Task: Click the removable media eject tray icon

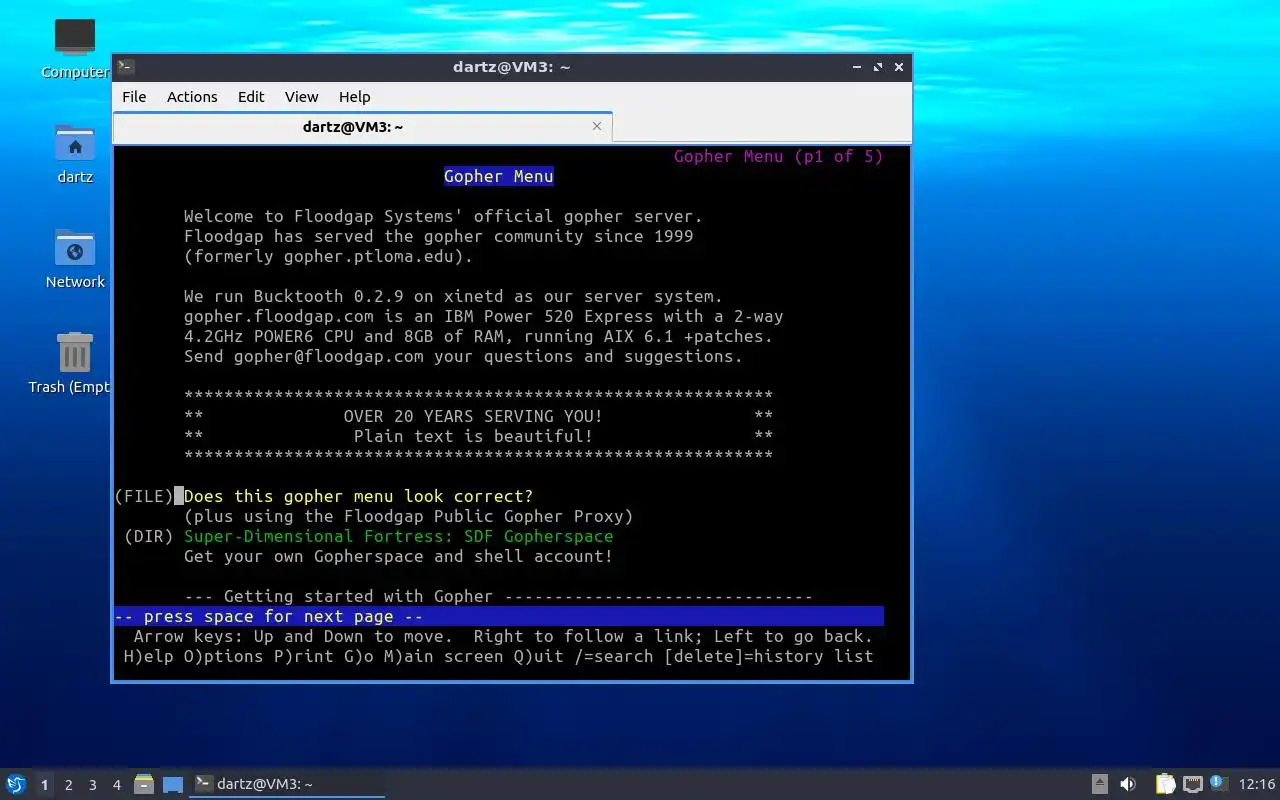Action: pos(1099,784)
